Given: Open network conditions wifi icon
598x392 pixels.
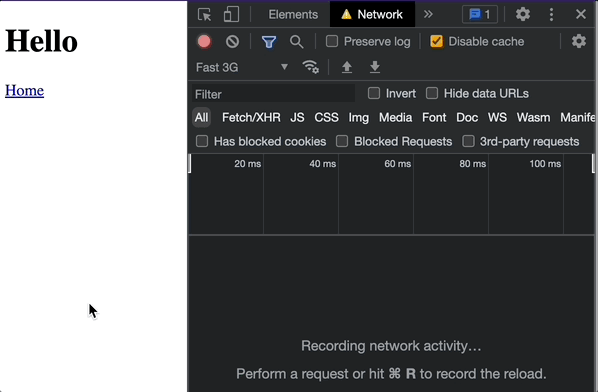Looking at the screenshot, I should tap(310, 67).
